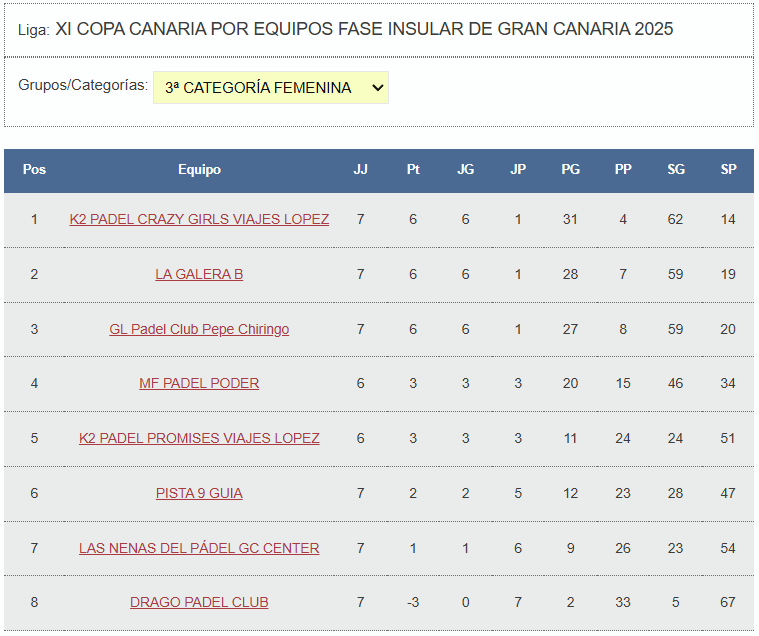Click the Equipo column header
The image size is (759, 636).
click(x=199, y=170)
